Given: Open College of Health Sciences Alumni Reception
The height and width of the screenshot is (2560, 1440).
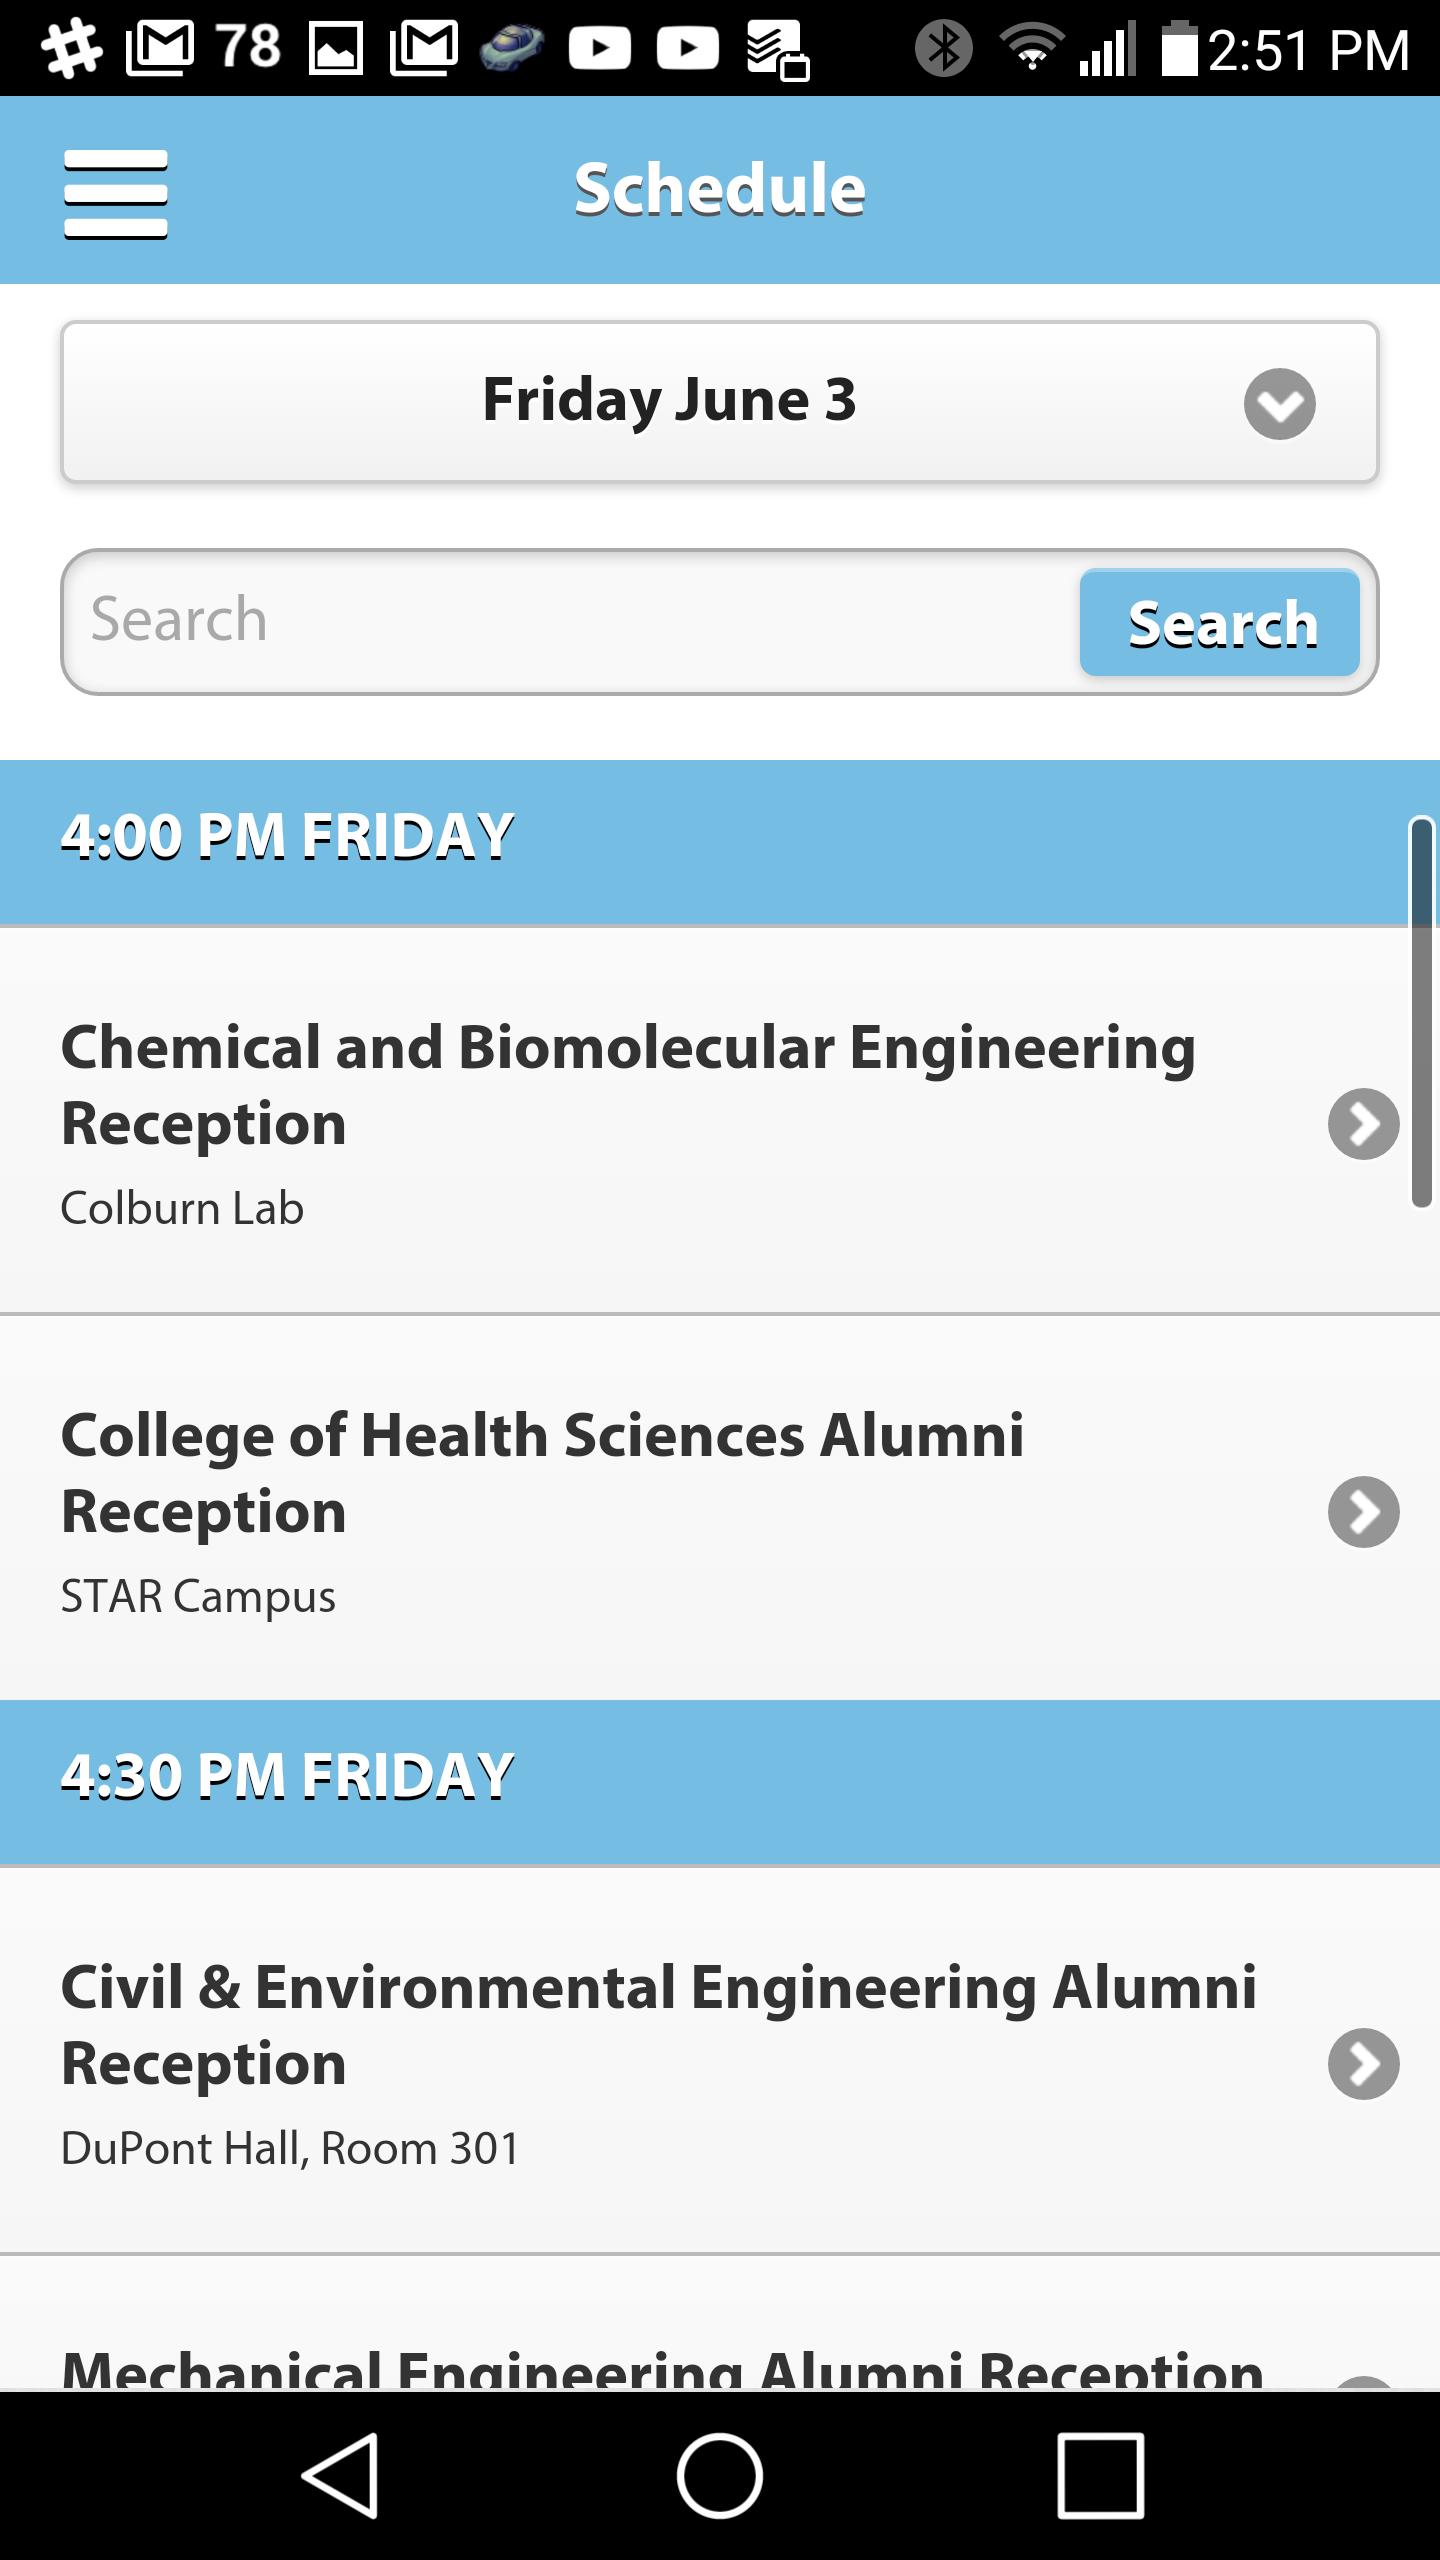Looking at the screenshot, I should 720,1509.
